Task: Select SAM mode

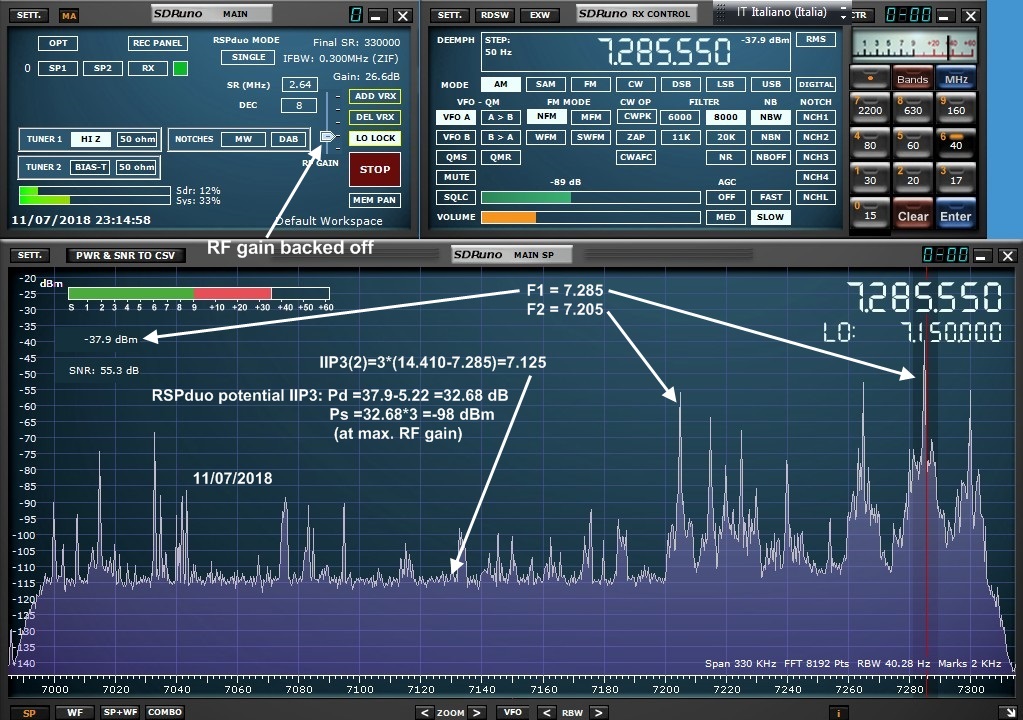Action: (545, 84)
